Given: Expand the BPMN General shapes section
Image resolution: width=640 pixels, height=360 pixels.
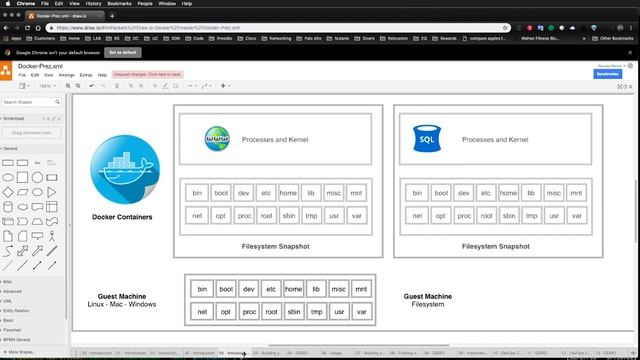Looking at the screenshot, I should [x=16, y=340].
